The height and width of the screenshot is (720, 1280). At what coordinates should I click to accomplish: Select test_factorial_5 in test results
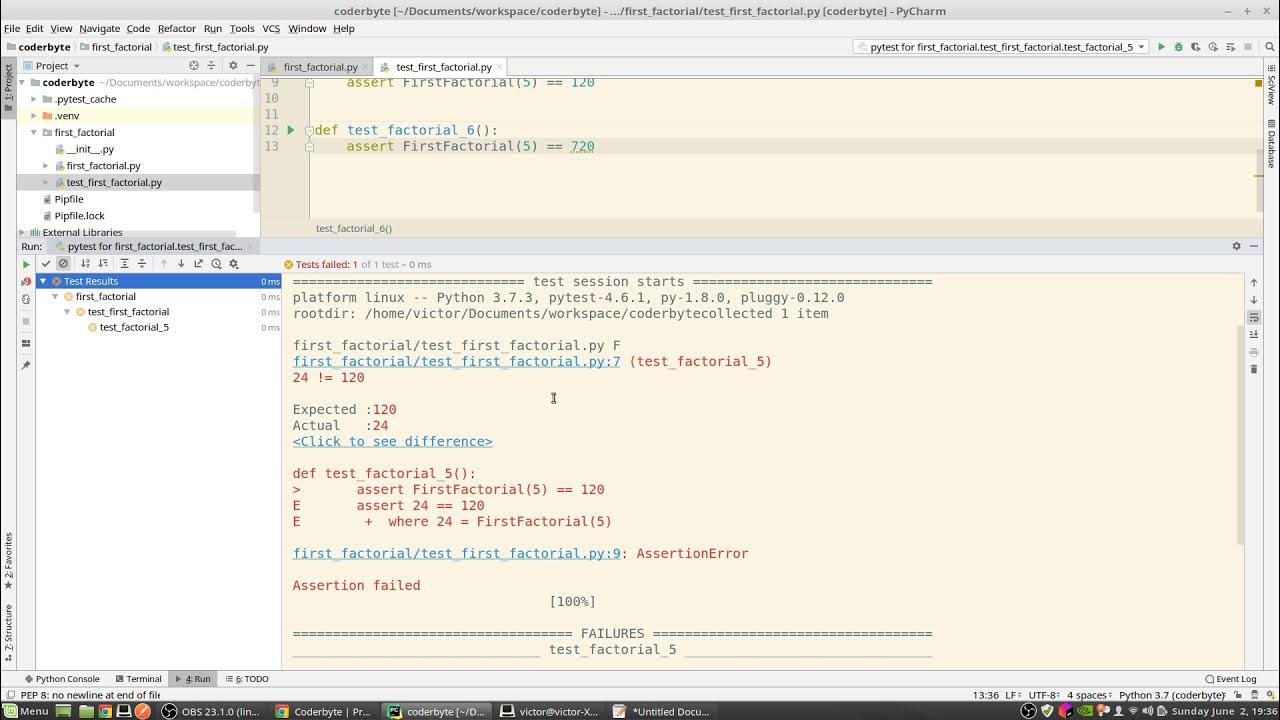133,328
